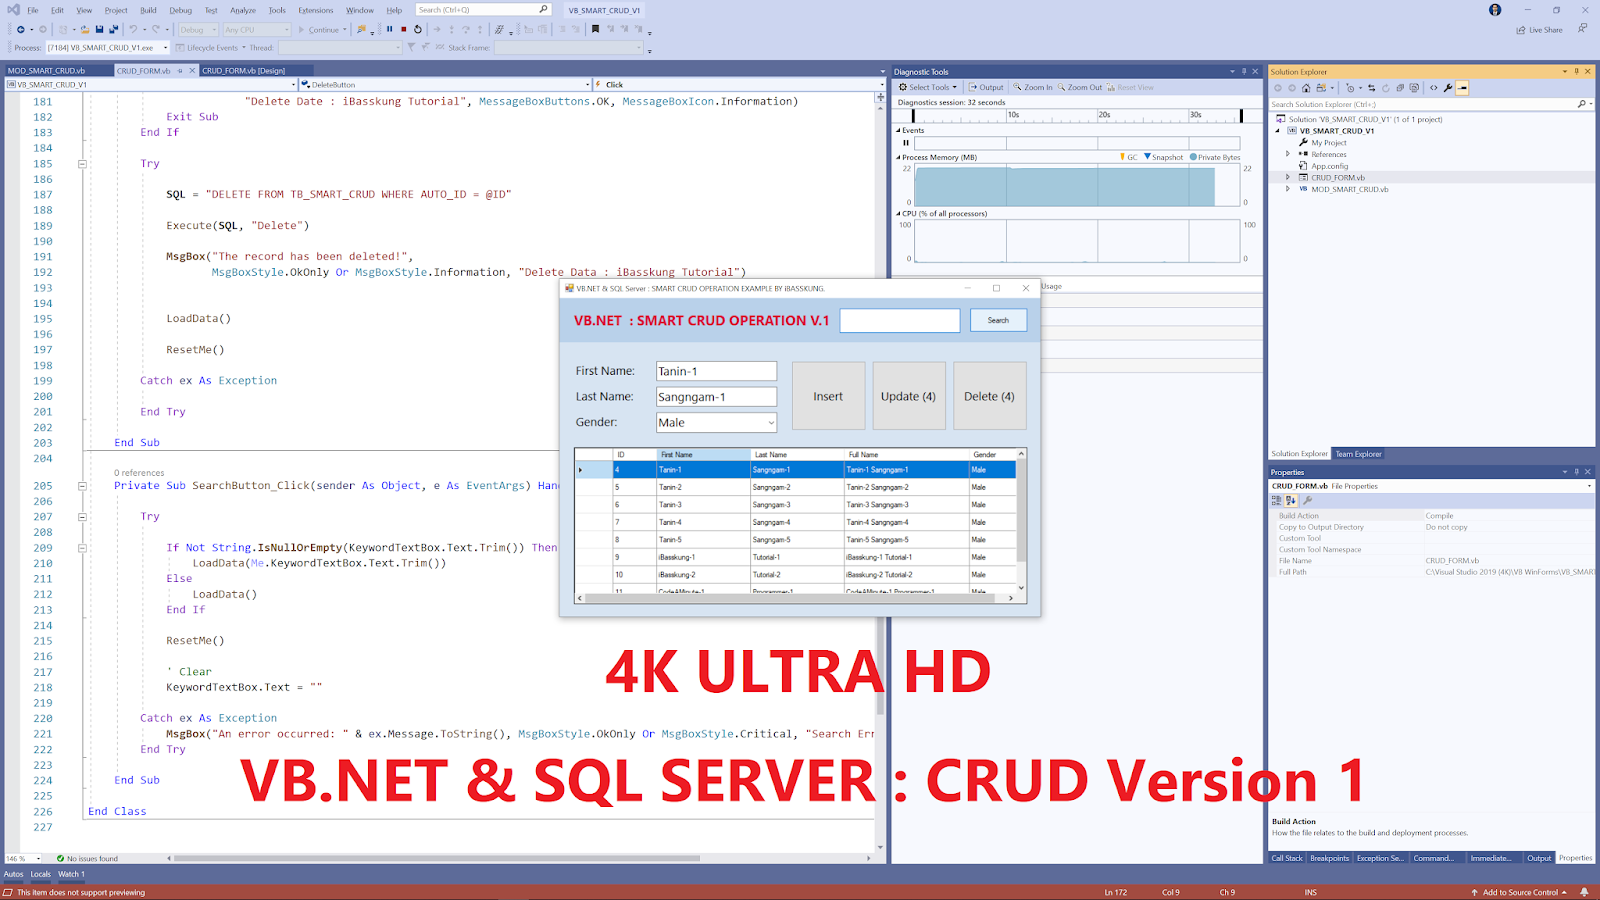Open the Analyze menu
The width and height of the screenshot is (1600, 900).
pyautogui.click(x=243, y=11)
